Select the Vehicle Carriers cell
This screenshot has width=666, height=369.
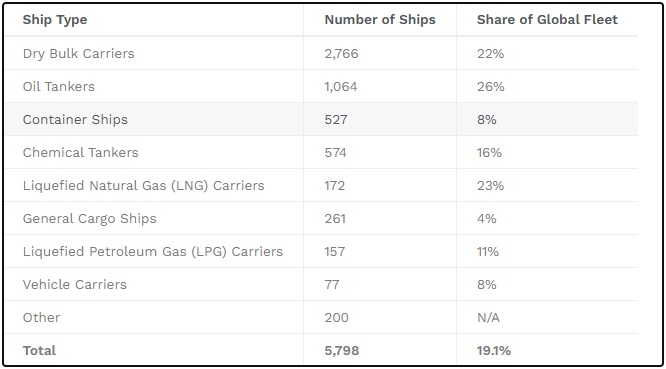(75, 284)
